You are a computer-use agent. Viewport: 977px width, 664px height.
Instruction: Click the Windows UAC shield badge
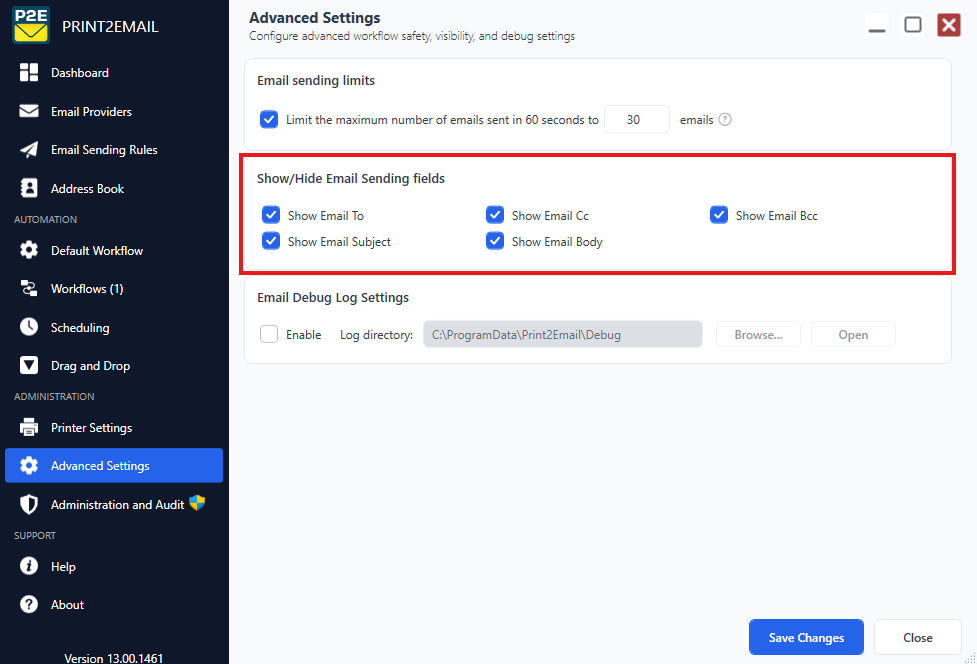[x=197, y=503]
